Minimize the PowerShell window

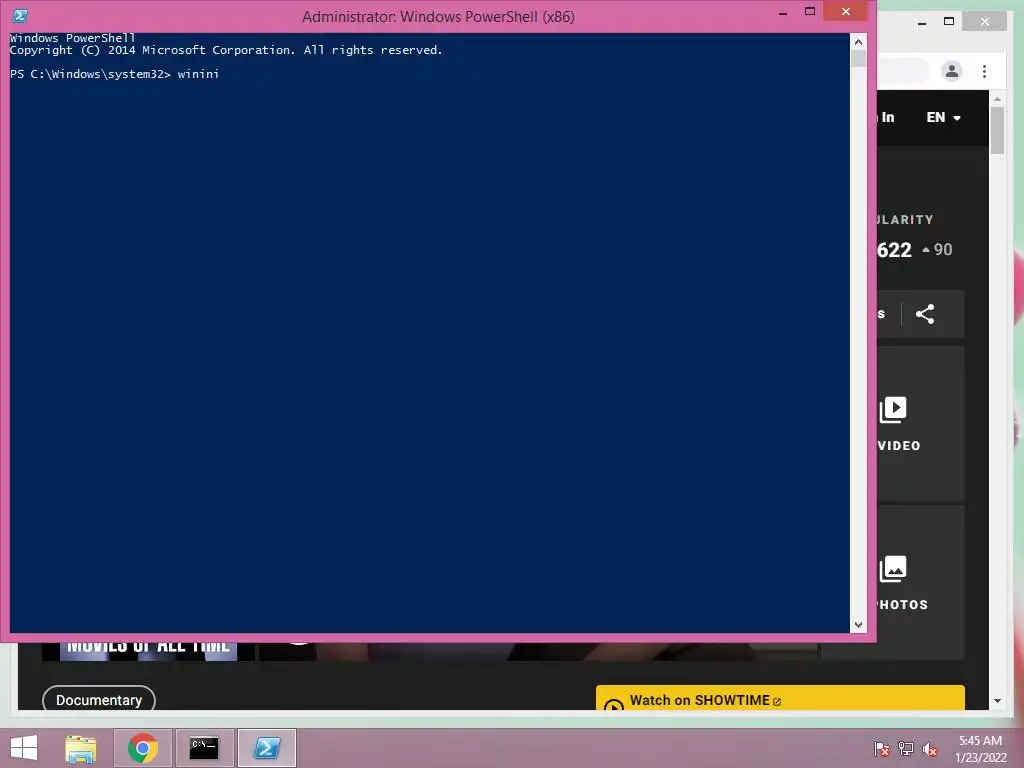coord(783,12)
